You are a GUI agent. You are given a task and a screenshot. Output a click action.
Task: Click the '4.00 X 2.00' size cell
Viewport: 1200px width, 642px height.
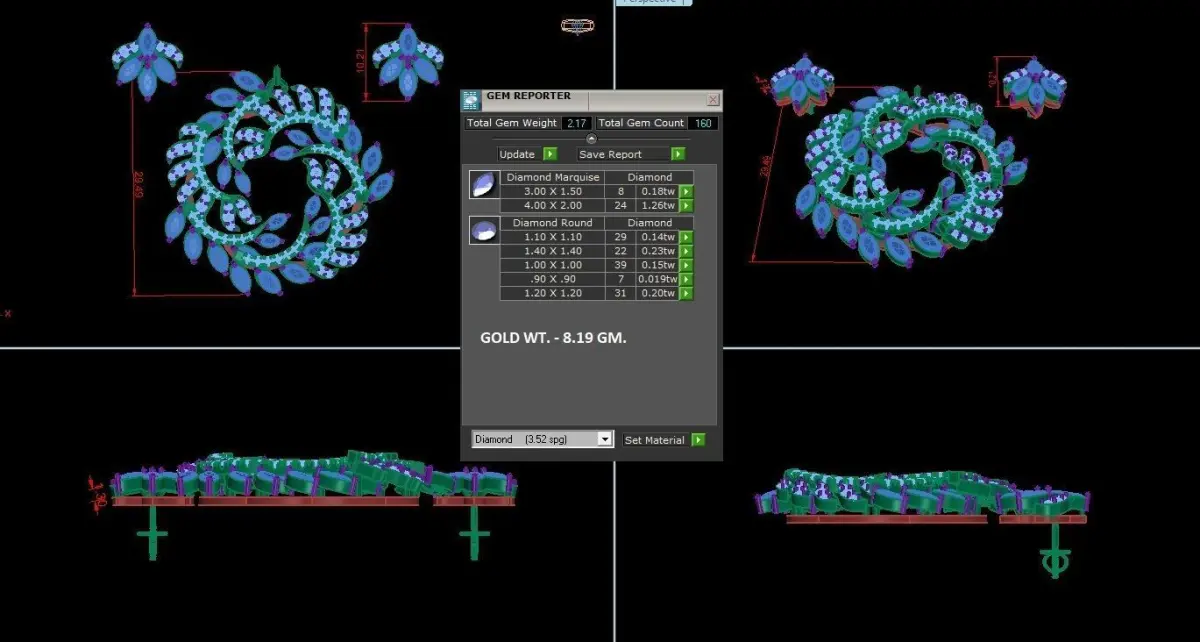click(x=552, y=206)
